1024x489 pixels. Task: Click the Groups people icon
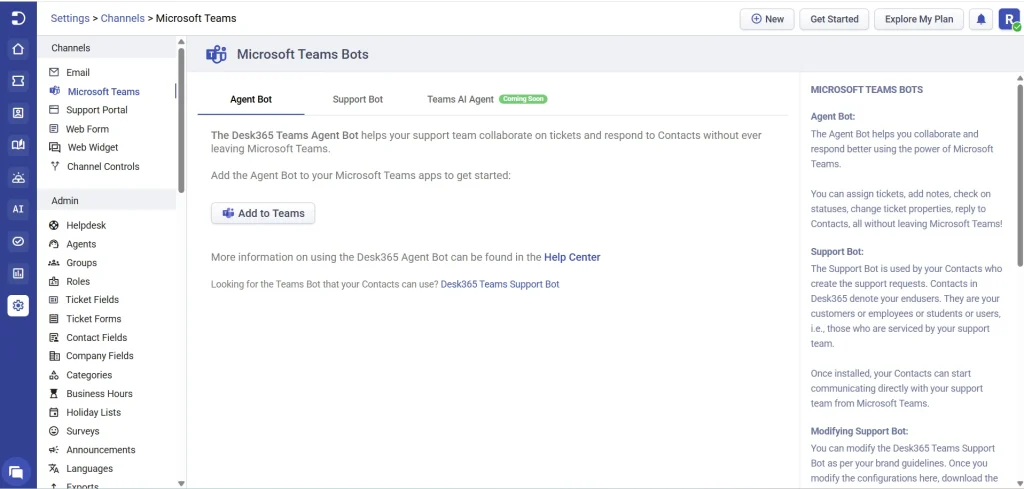54,262
